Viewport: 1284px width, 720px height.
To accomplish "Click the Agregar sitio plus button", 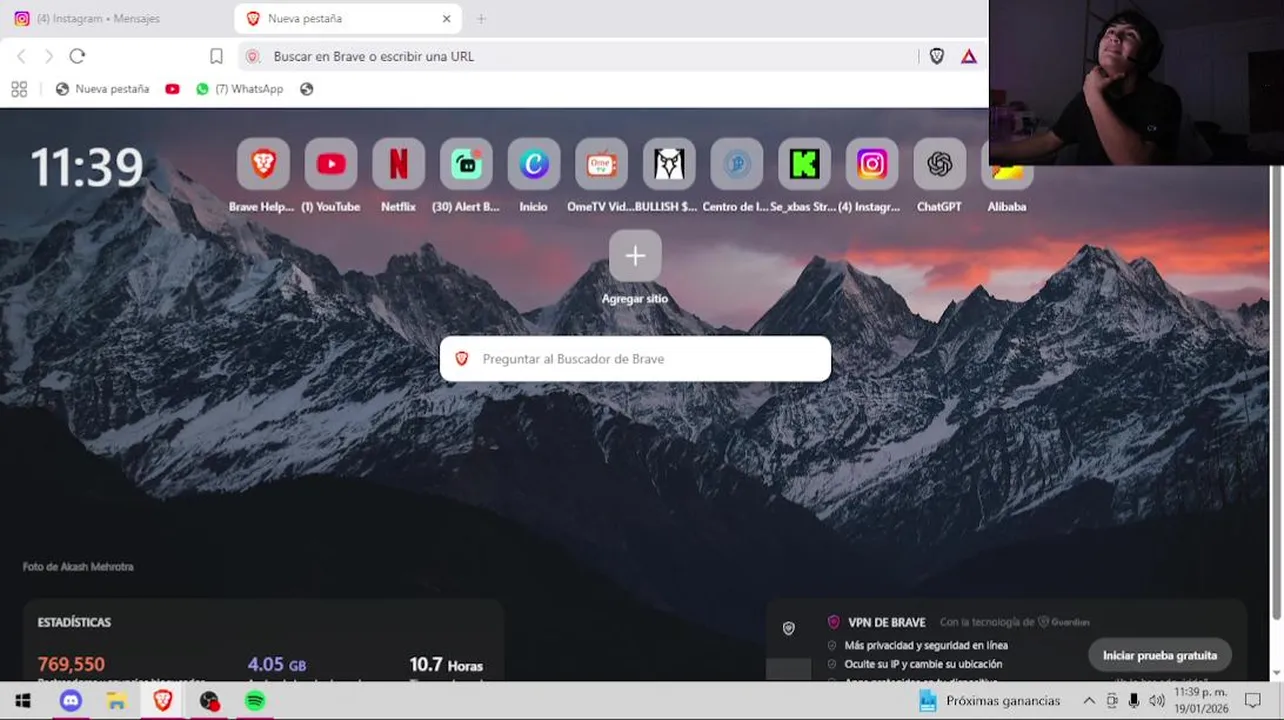I will [635, 256].
